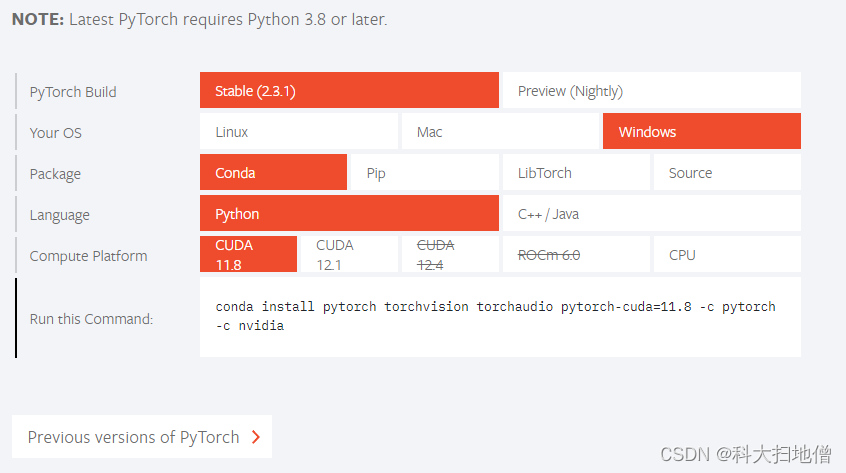The width and height of the screenshot is (846, 473).
Task: Select the struck-through ROCm 6.0 option
Action: click(576, 254)
